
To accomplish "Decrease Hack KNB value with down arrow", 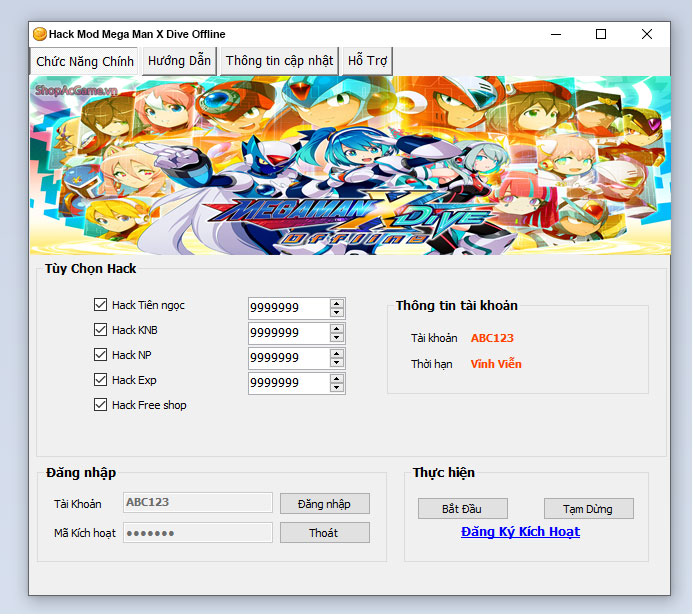I will coord(337,338).
